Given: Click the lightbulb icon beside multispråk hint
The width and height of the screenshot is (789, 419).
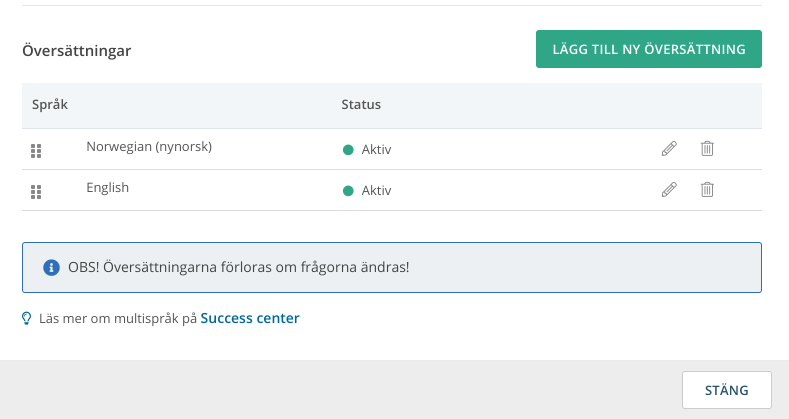Looking at the screenshot, I should tap(27, 318).
